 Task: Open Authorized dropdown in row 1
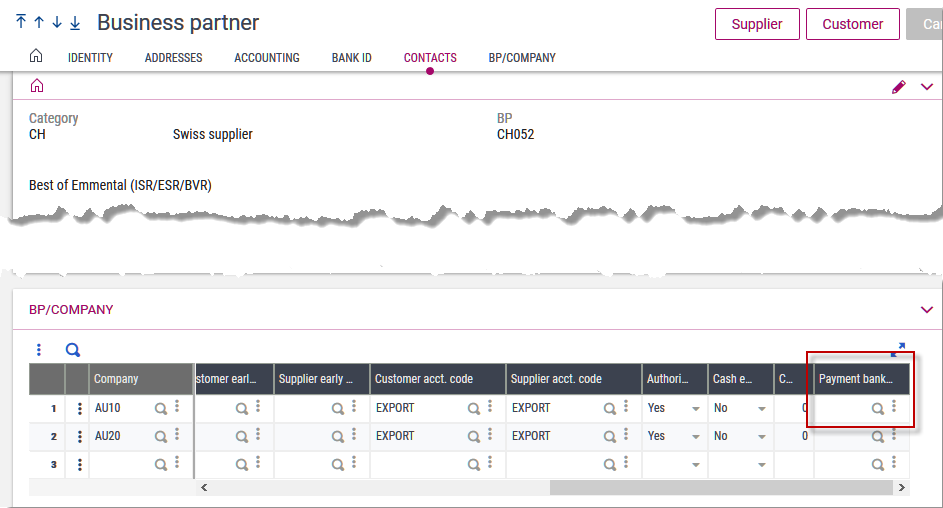click(695, 408)
